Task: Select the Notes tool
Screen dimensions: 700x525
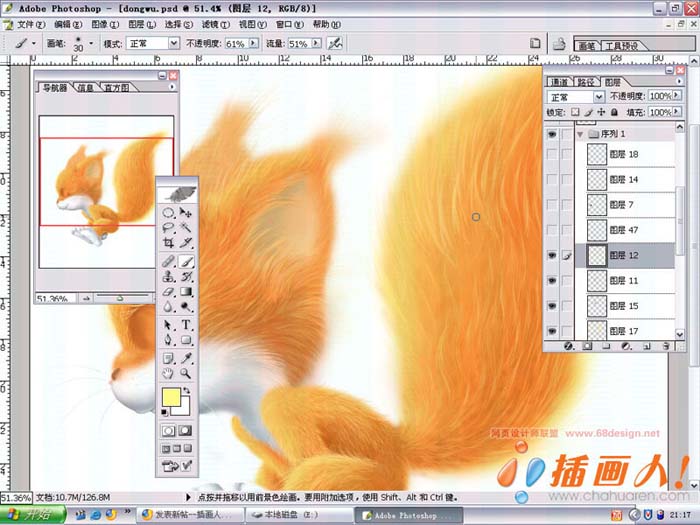Action: tap(168, 358)
